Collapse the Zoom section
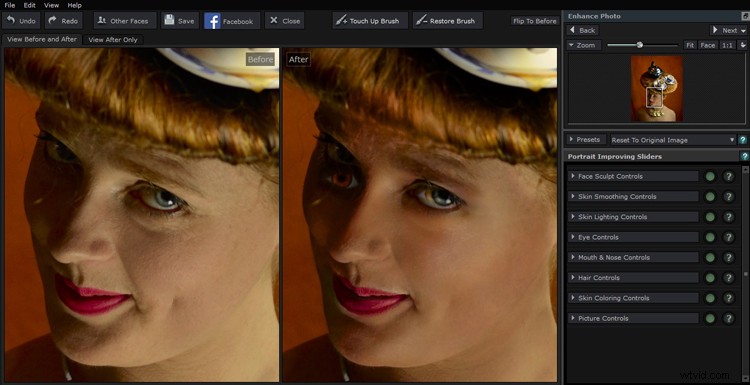750x385 pixels. point(584,45)
